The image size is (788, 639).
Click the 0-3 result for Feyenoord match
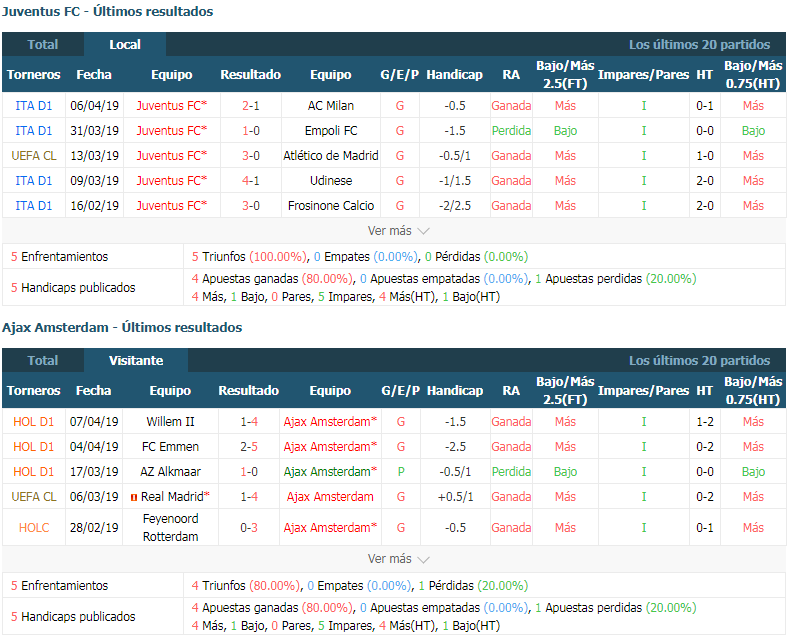(x=249, y=527)
